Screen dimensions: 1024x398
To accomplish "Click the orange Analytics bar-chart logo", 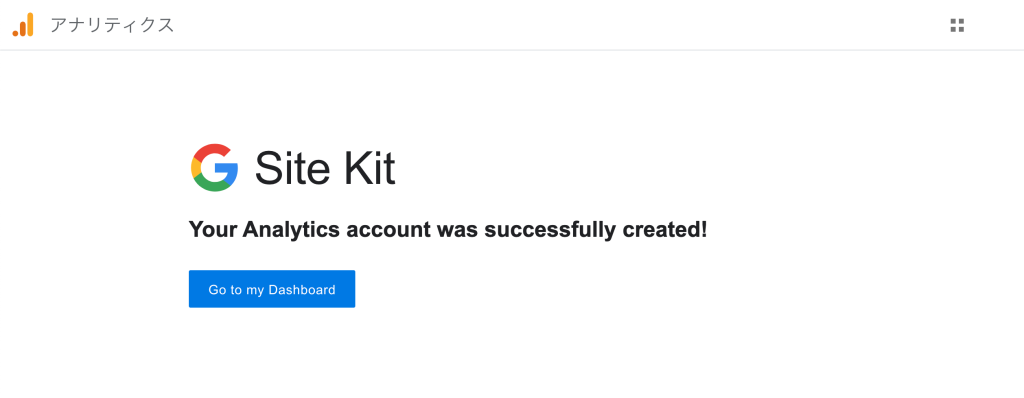I will [23, 25].
